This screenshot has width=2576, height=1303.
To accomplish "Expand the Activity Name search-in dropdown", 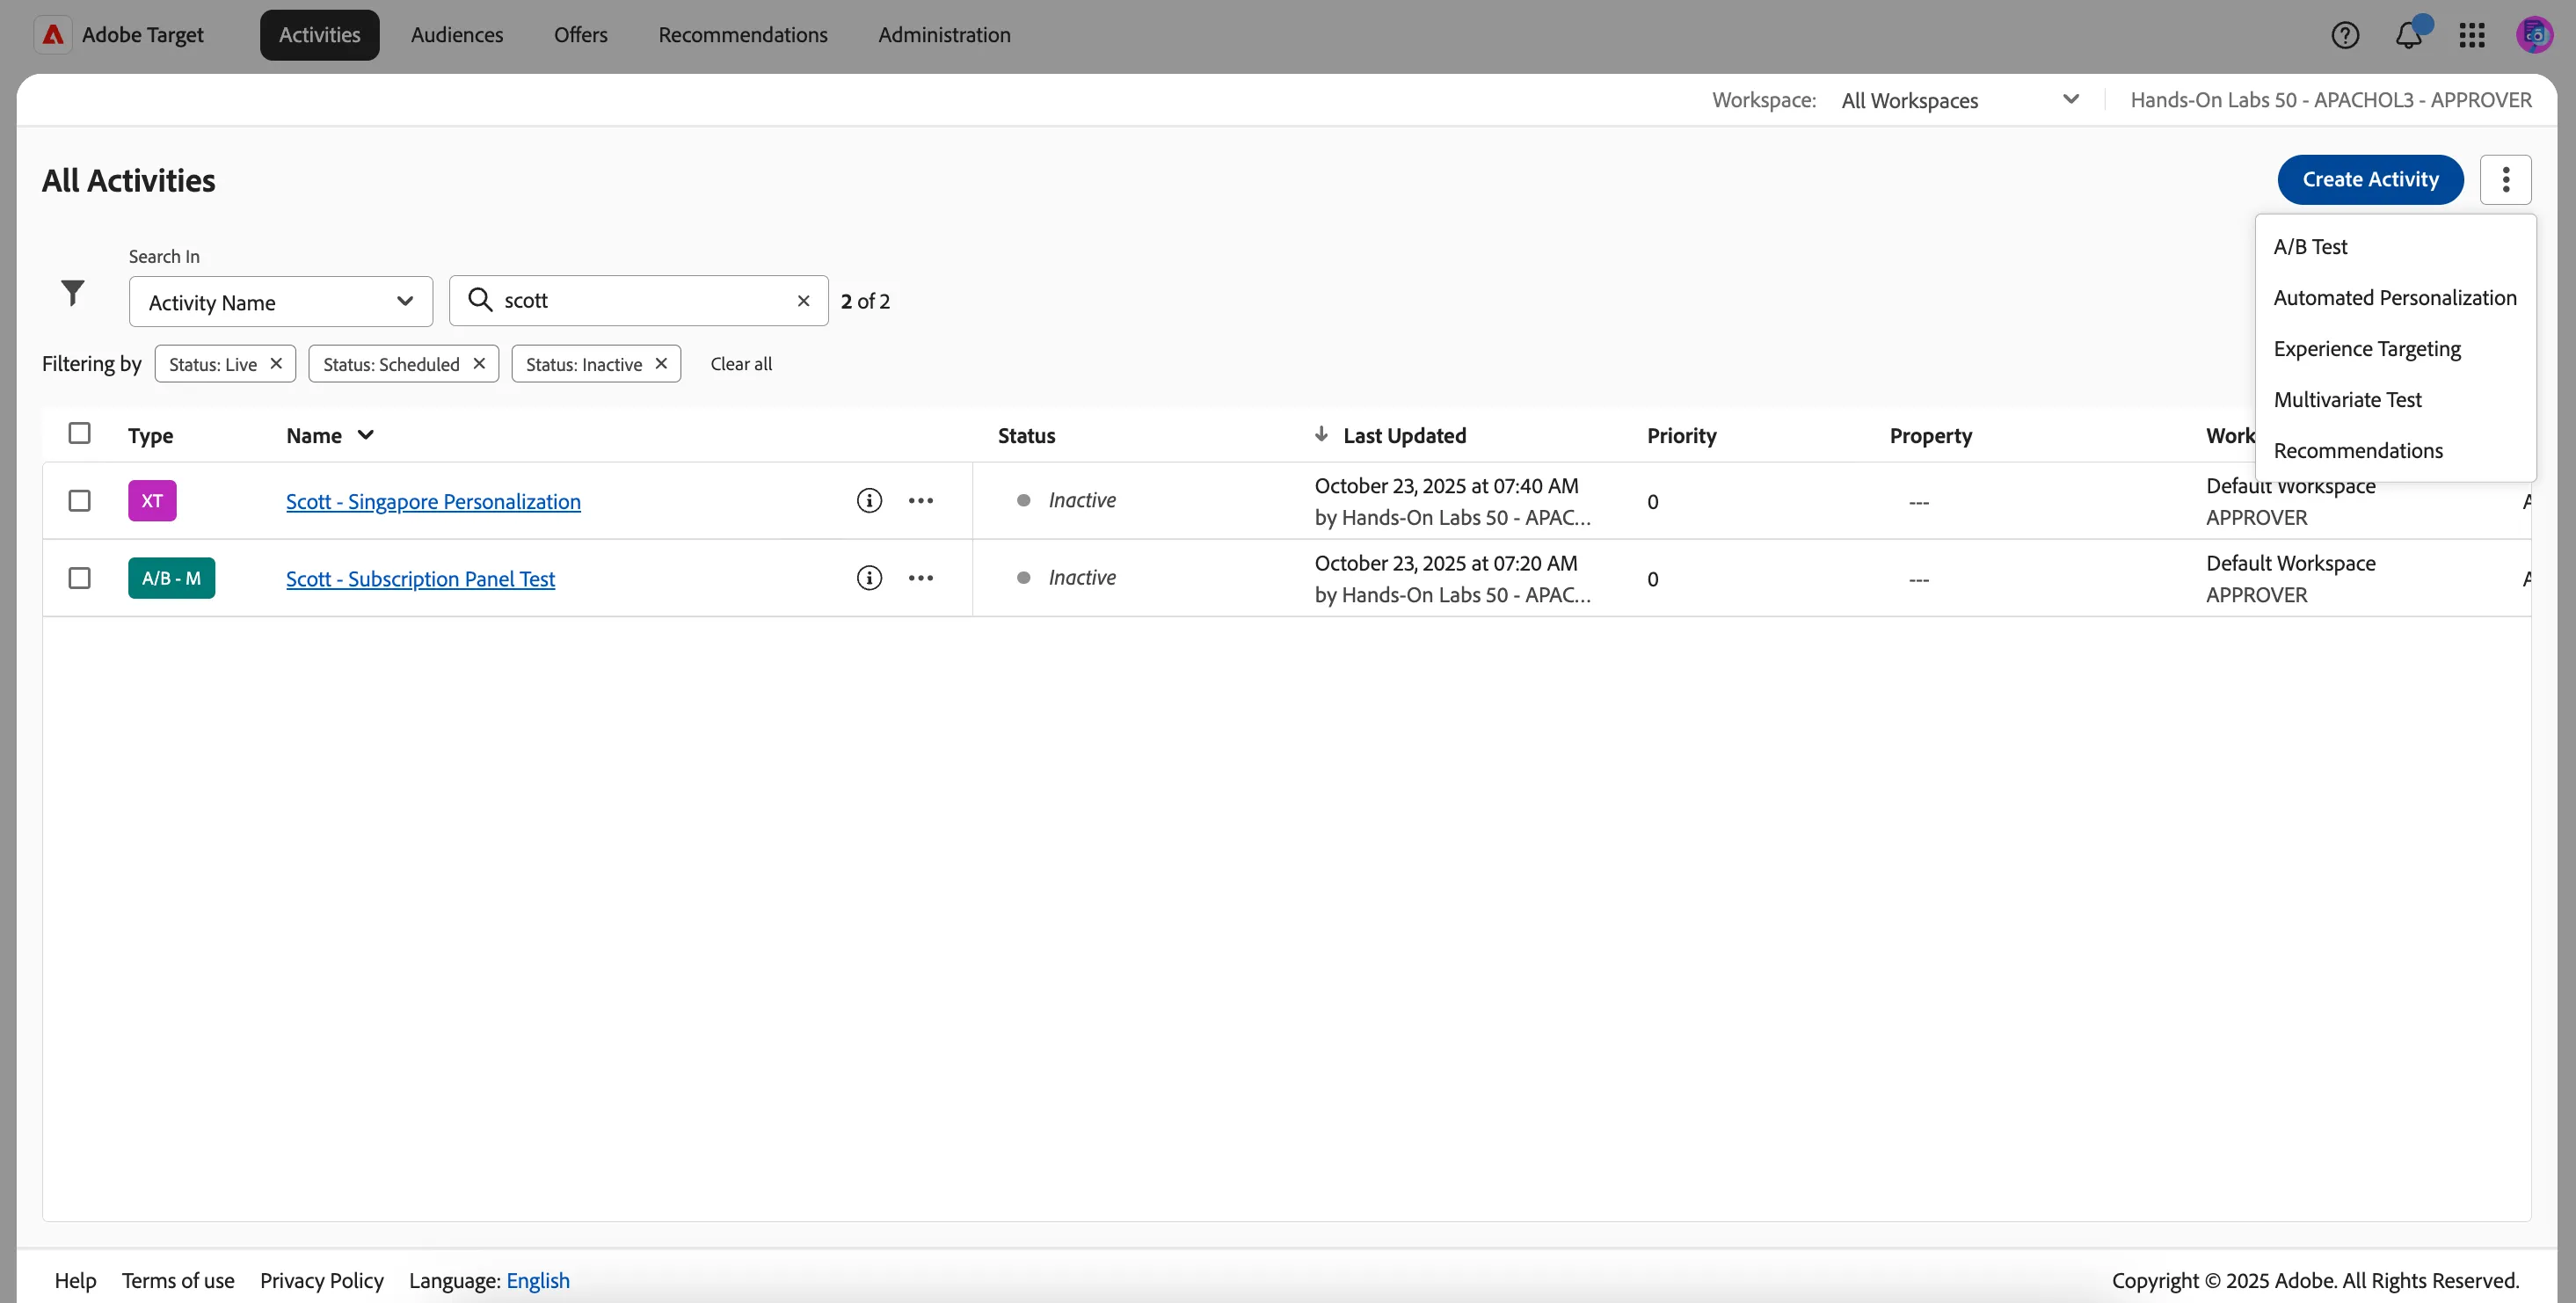I will (281, 302).
